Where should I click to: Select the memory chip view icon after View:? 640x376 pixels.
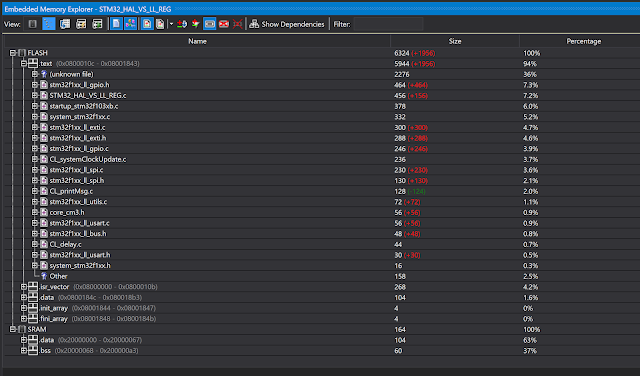click(x=33, y=24)
